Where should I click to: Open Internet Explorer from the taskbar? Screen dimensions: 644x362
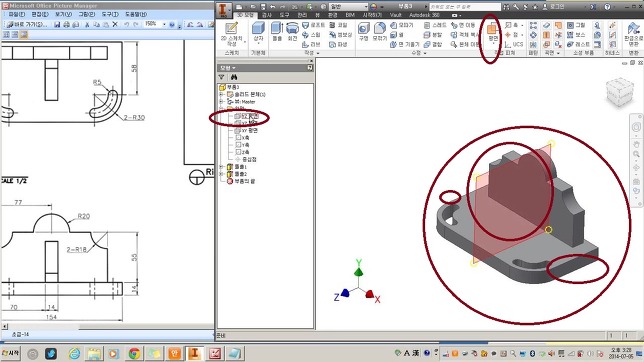coord(74,353)
